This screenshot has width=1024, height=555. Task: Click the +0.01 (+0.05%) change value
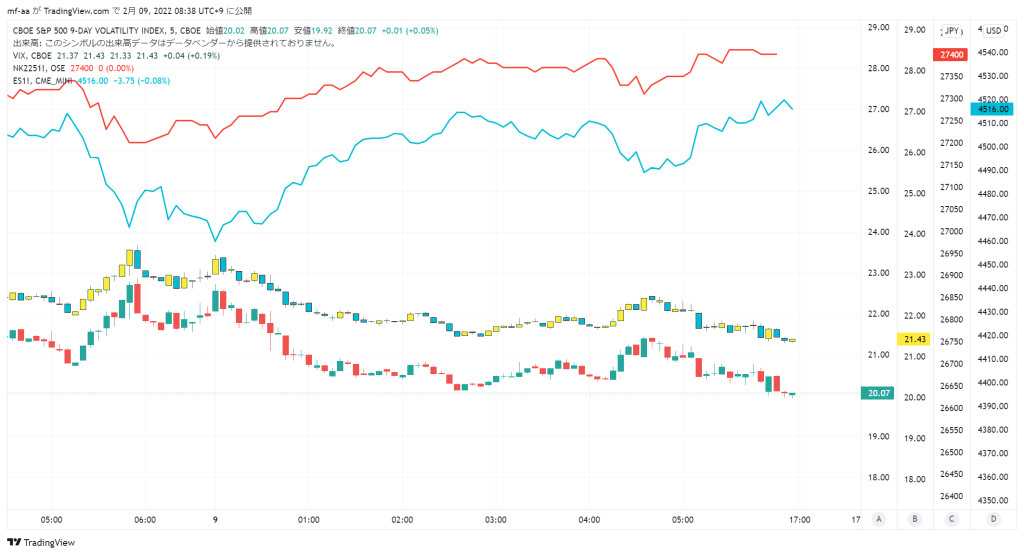410,31
